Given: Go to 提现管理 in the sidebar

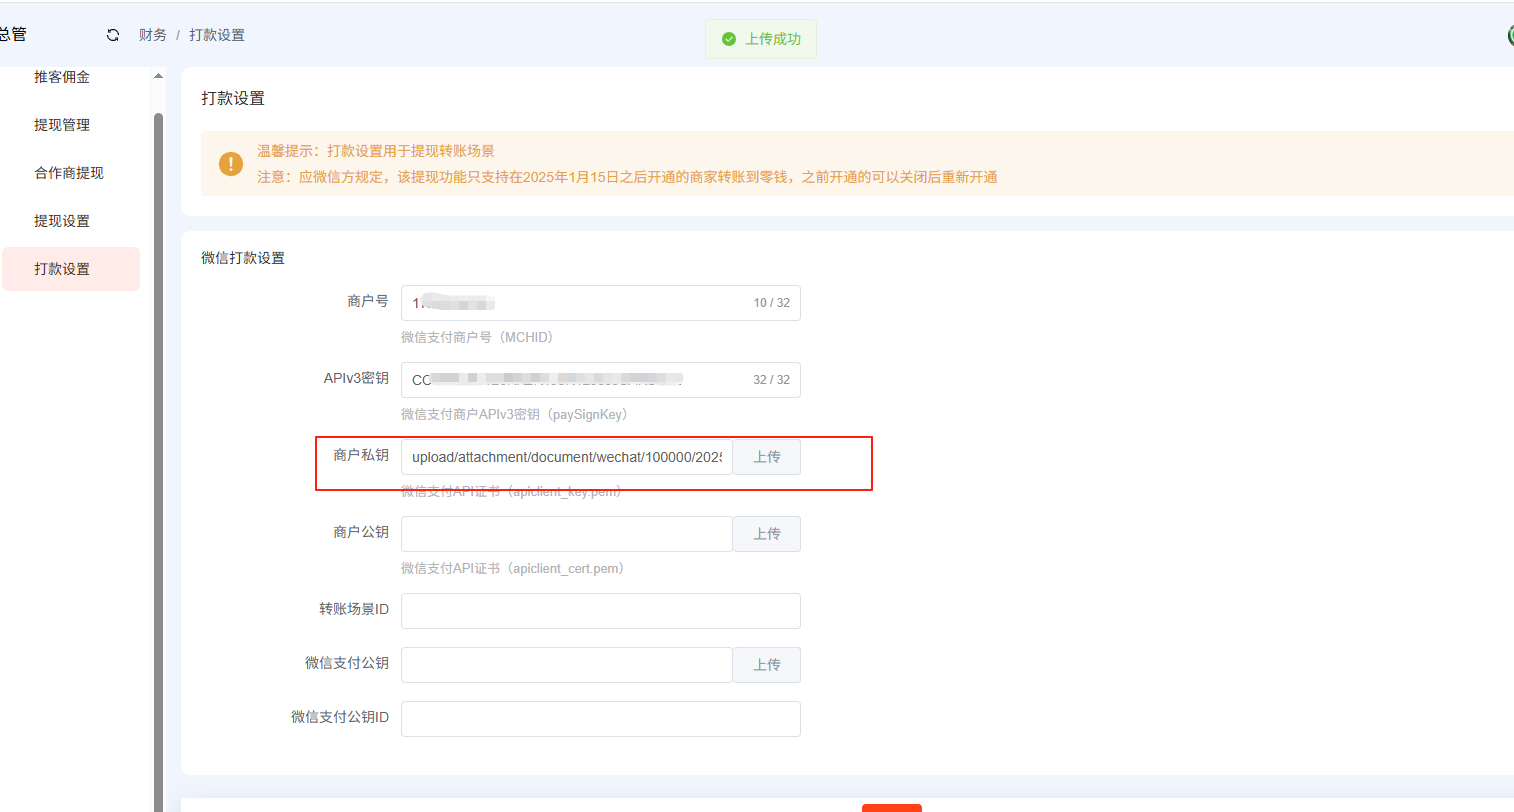Looking at the screenshot, I should [62, 125].
